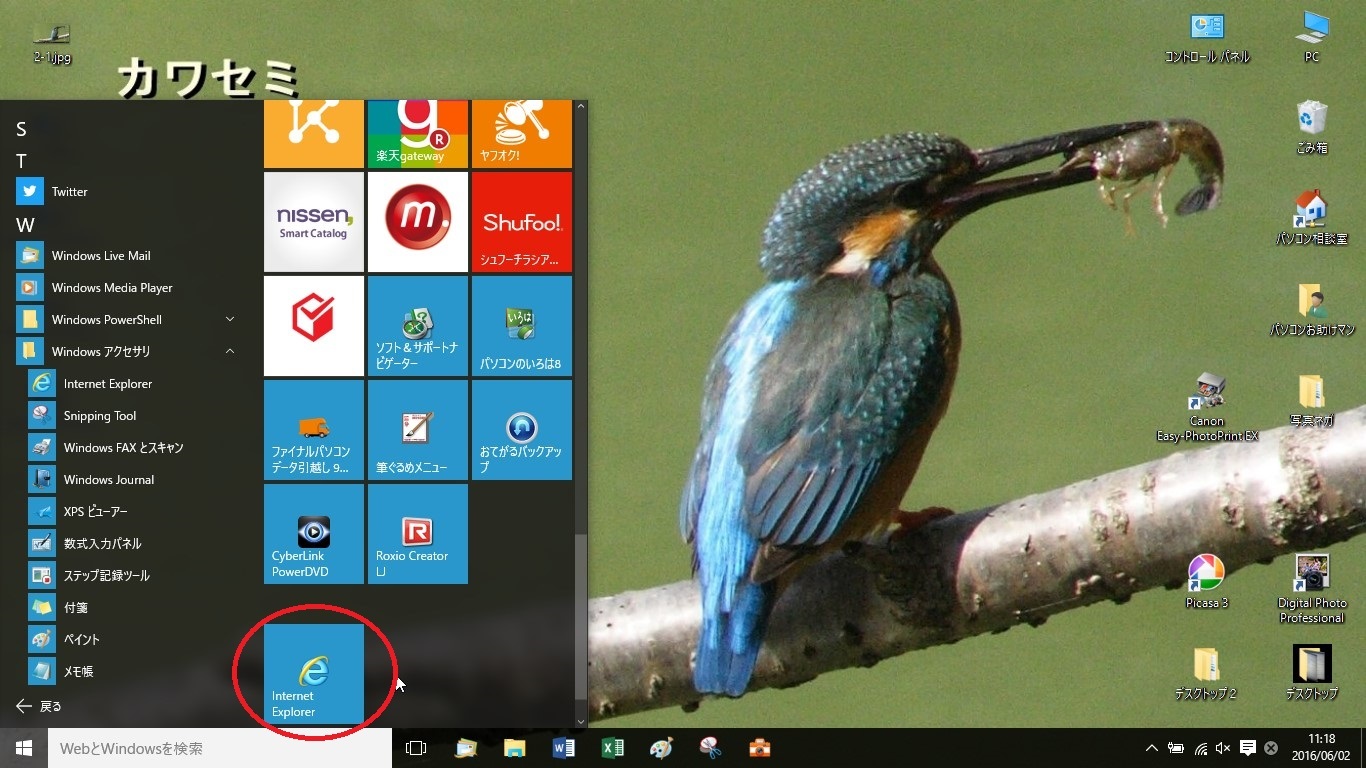Open ソフト&サポートナビゲーター tile
The width and height of the screenshot is (1366, 768).
point(418,326)
